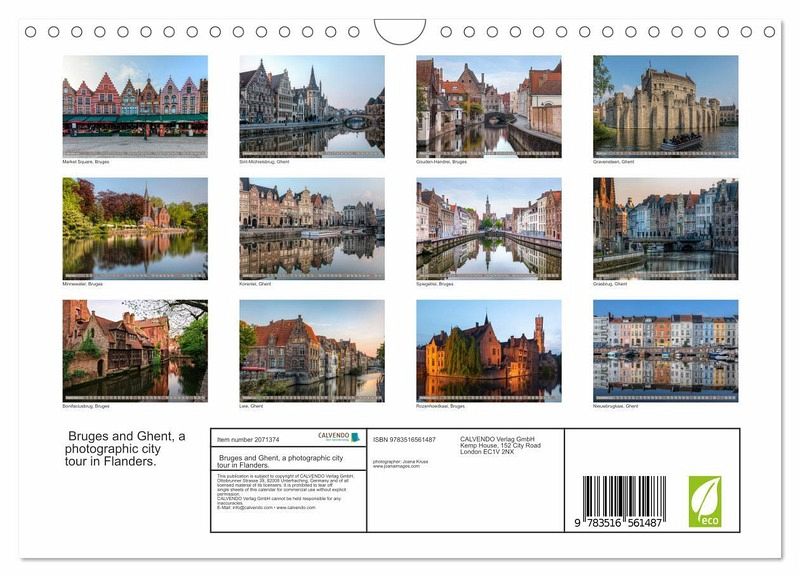
Task: Click the green eco leaf icon
Action: click(704, 501)
